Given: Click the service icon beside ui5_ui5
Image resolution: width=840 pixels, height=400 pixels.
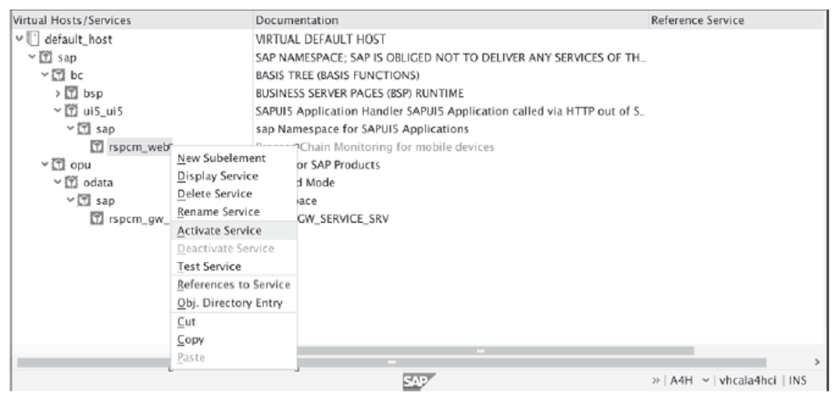Looking at the screenshot, I should 73,111.
